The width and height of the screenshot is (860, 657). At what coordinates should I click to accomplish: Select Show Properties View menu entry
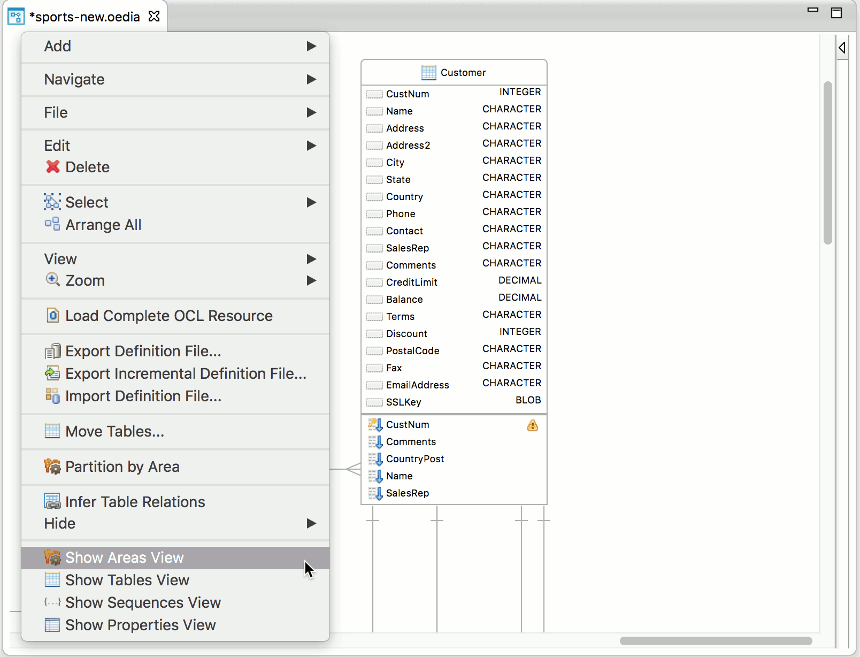click(140, 625)
